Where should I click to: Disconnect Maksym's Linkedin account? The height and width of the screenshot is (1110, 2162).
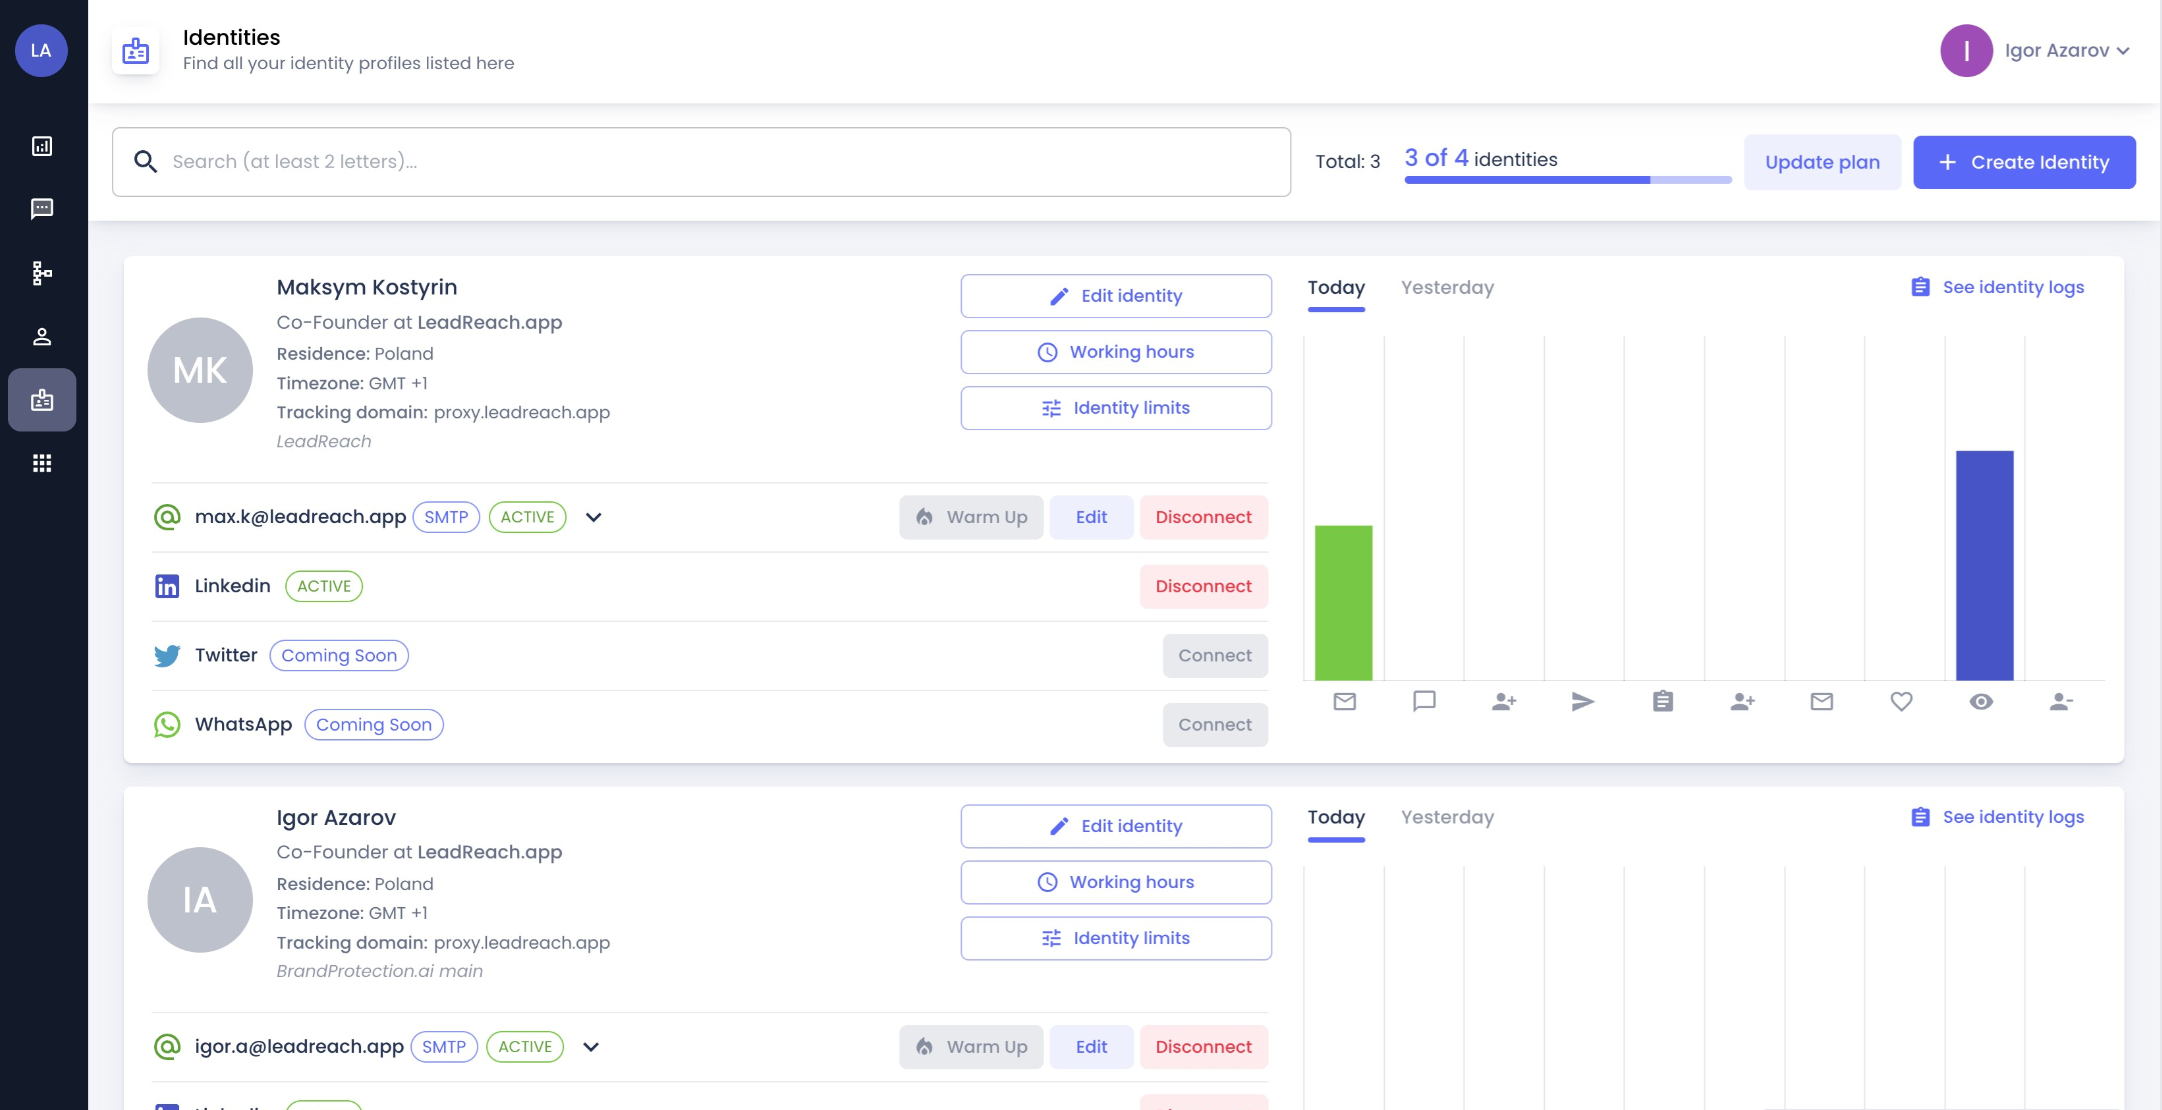1203,586
